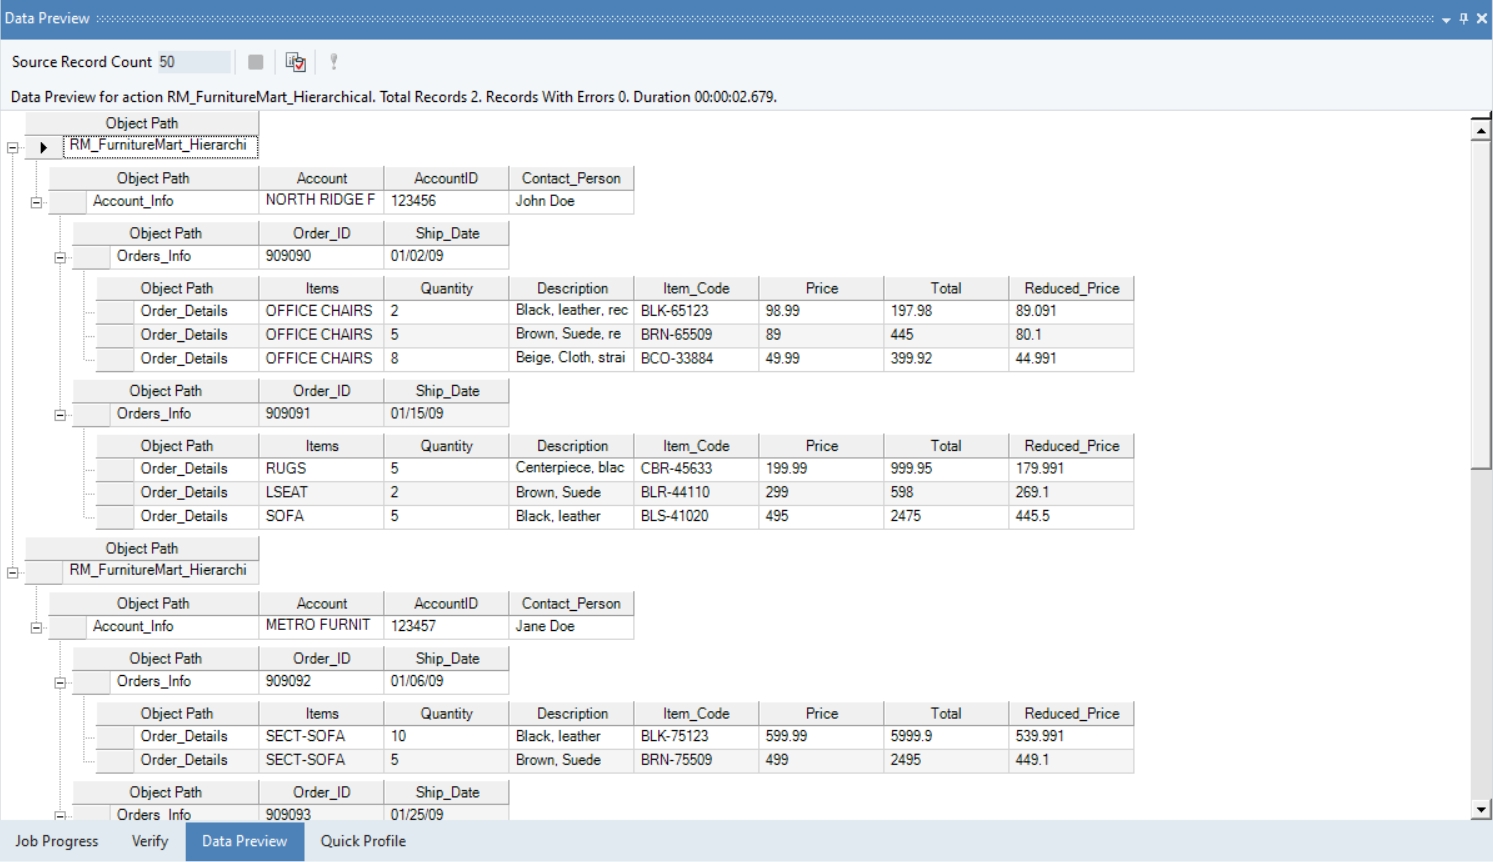Image resolution: width=1493 pixels, height=862 pixels.
Task: Collapse Orders_Info node for order 909092
Action: 60,683
